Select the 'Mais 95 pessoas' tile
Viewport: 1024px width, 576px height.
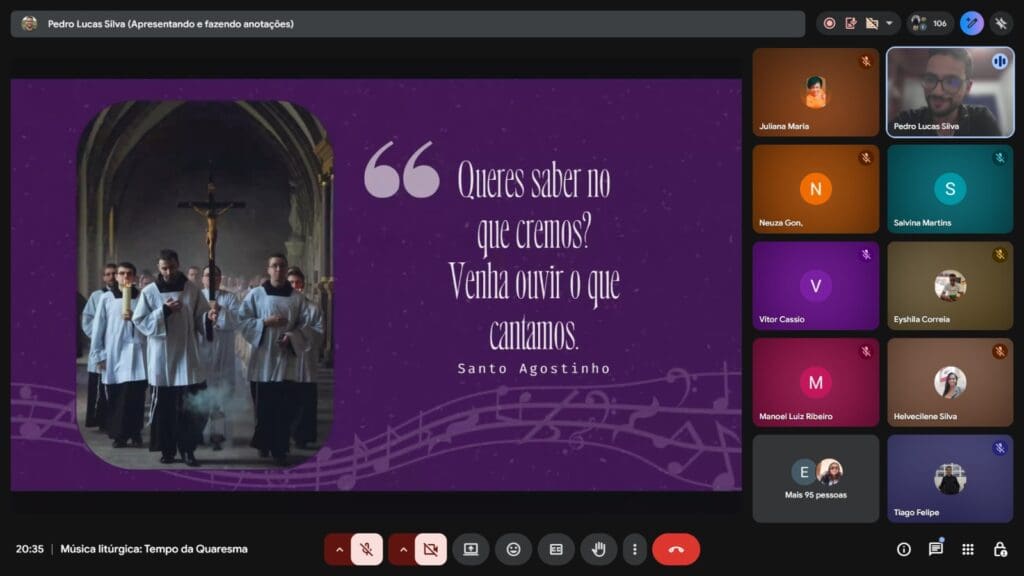[815, 478]
